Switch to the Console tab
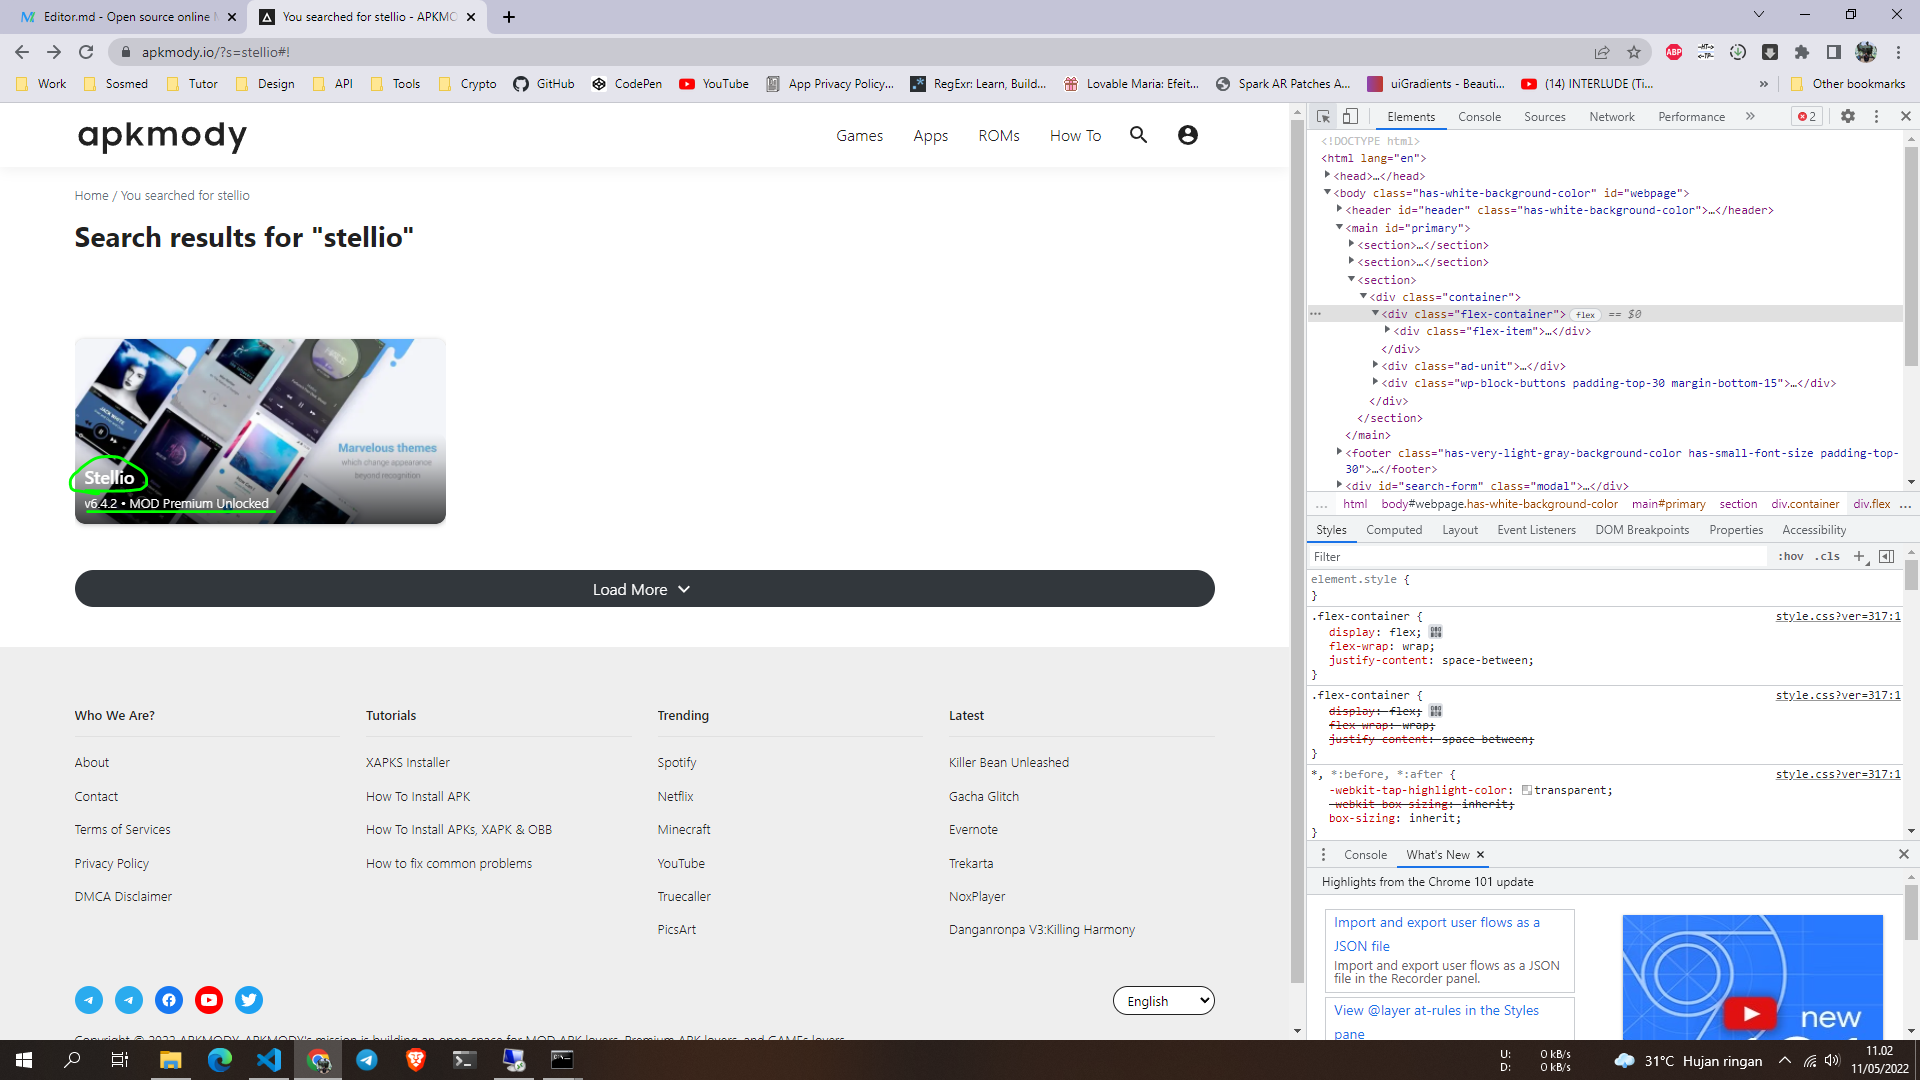1920x1080 pixels. click(x=1479, y=116)
